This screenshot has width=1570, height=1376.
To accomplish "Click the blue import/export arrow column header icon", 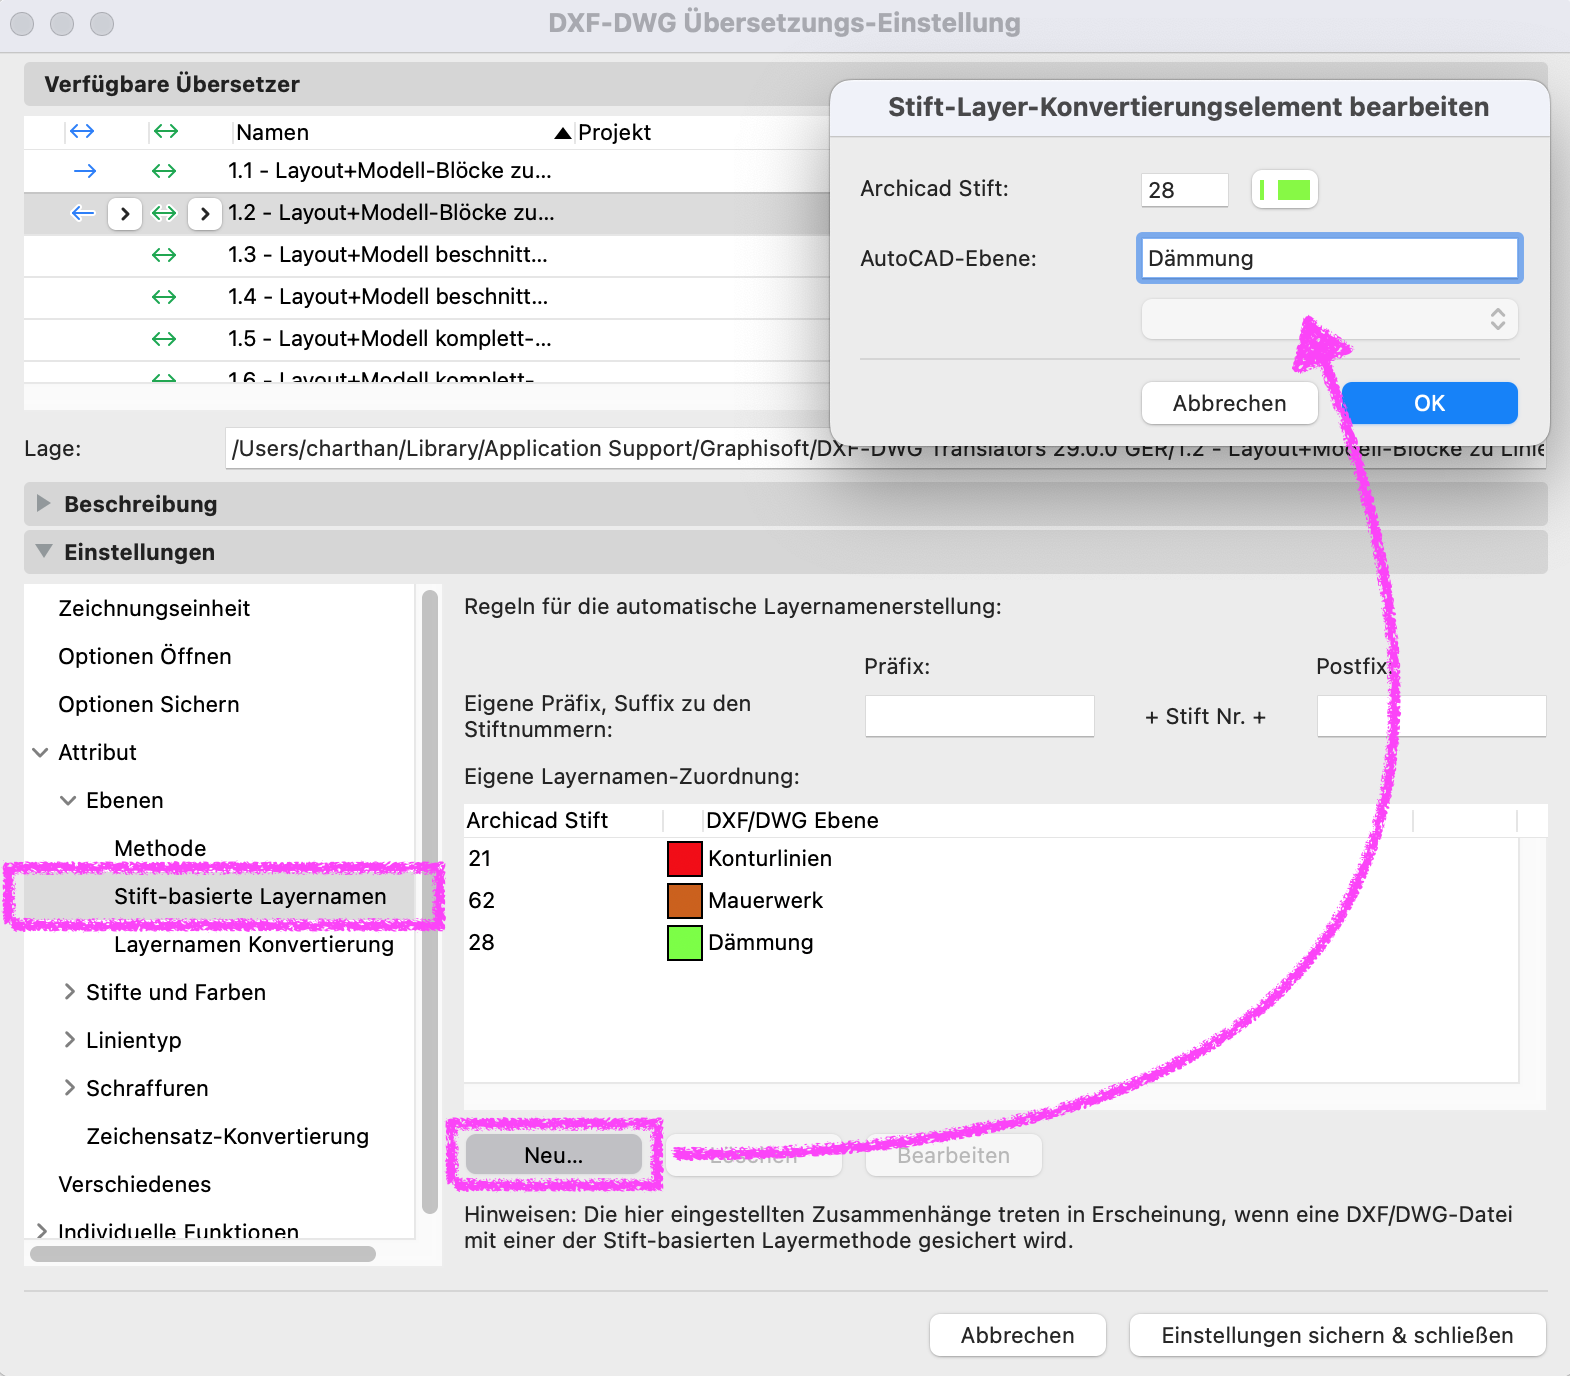I will 82,131.
